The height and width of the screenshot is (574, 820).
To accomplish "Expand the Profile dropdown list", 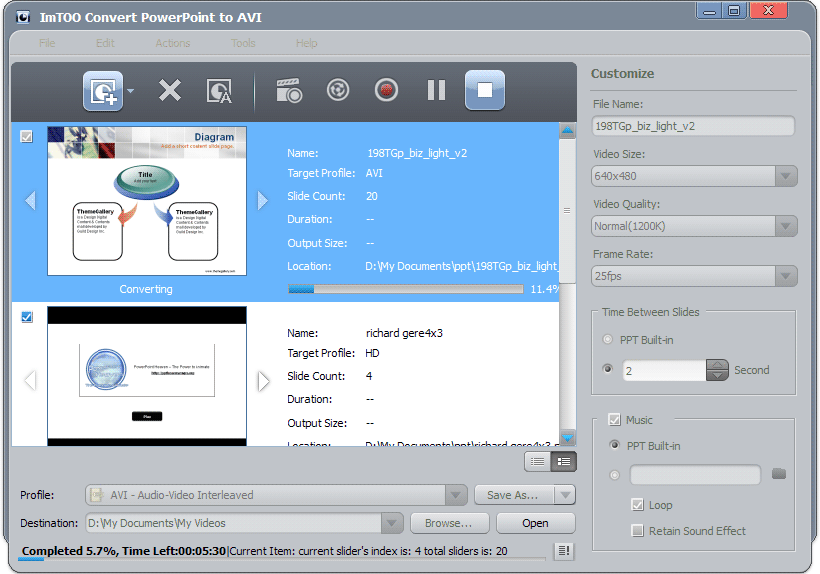I will [x=456, y=495].
